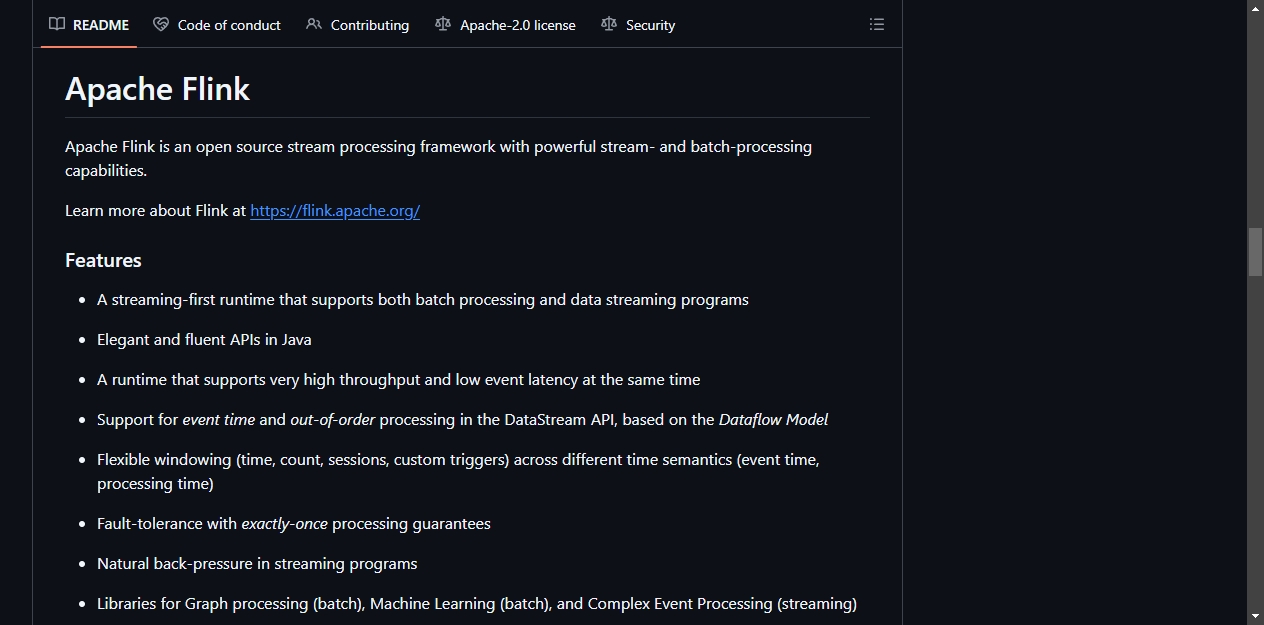Click the italic 'out-of-order' text
The image size is (1264, 625).
[x=332, y=420]
